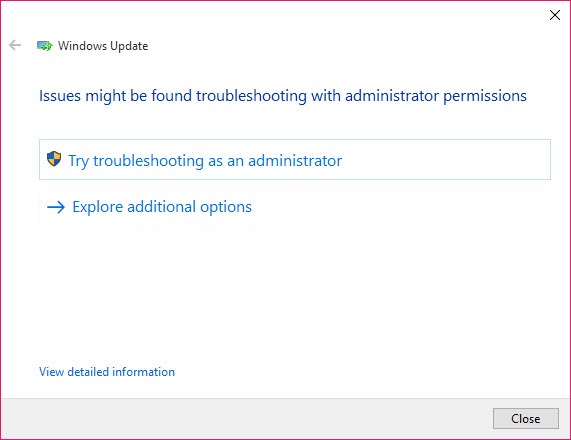Click the Close button
Viewport: 571px width, 440px height.
coord(525,419)
